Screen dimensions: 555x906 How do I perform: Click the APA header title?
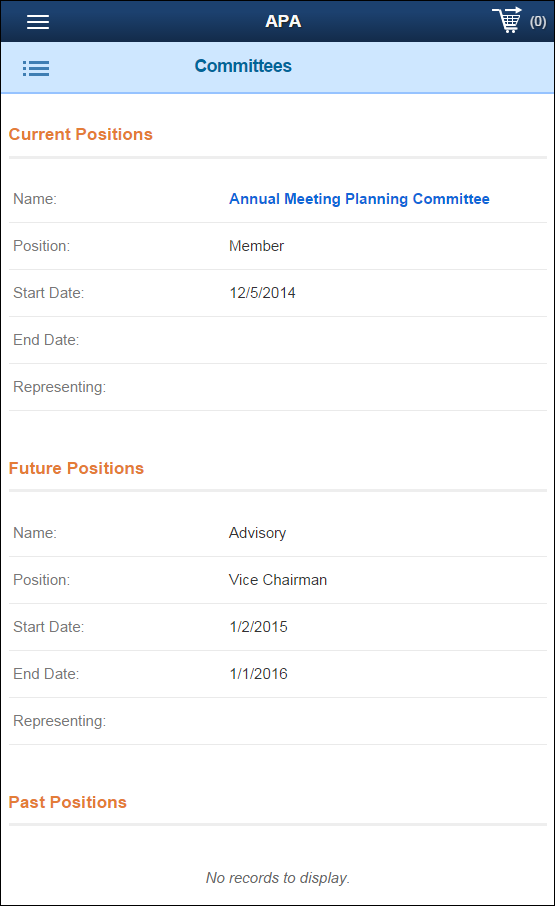click(283, 21)
